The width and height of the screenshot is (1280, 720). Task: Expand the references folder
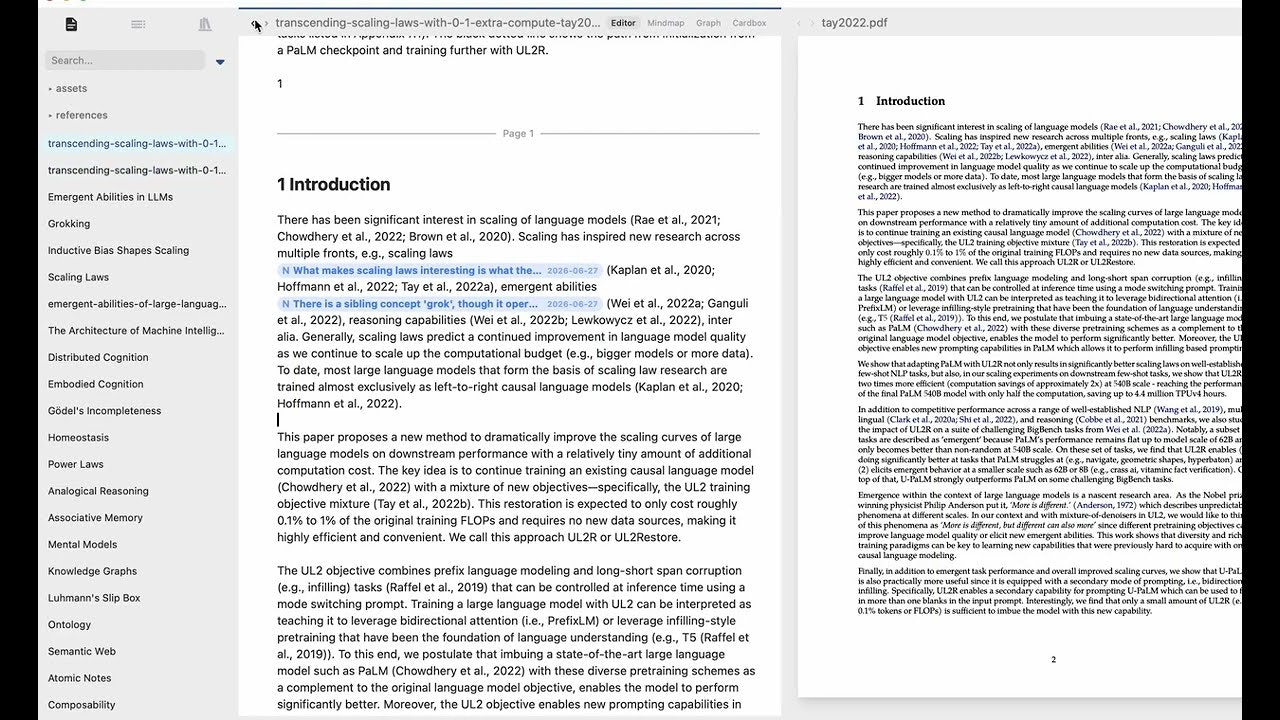[x=78, y=115]
